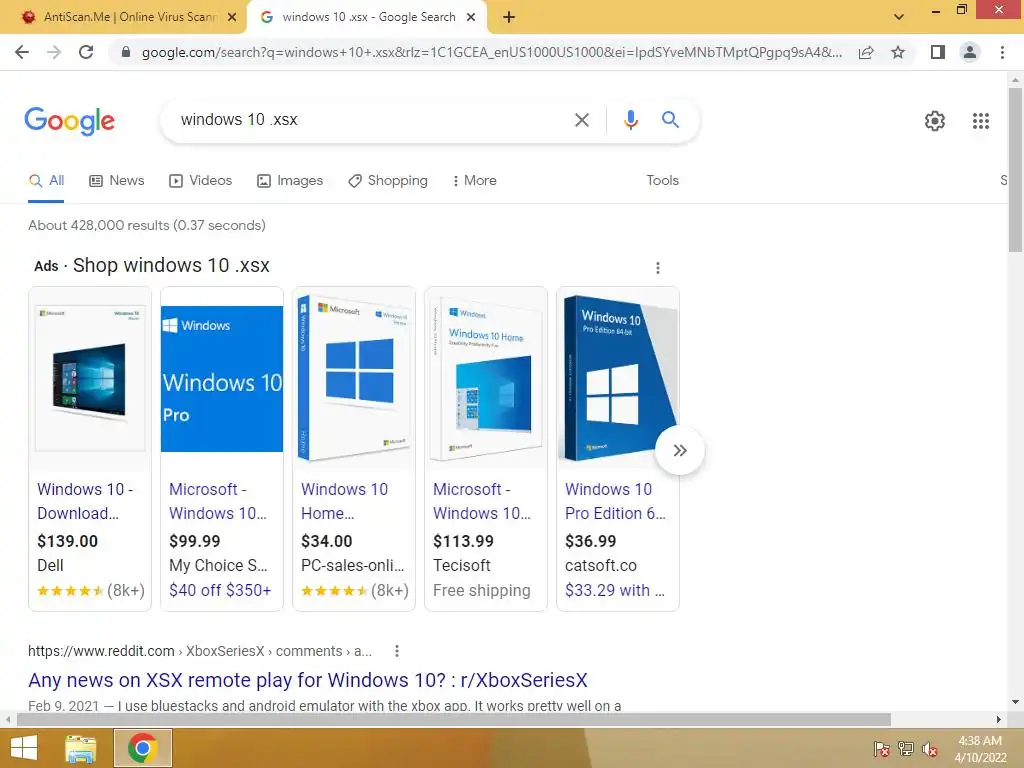Click the horizontal scrollbar thumb
The width and height of the screenshot is (1024, 768).
coord(454,720)
